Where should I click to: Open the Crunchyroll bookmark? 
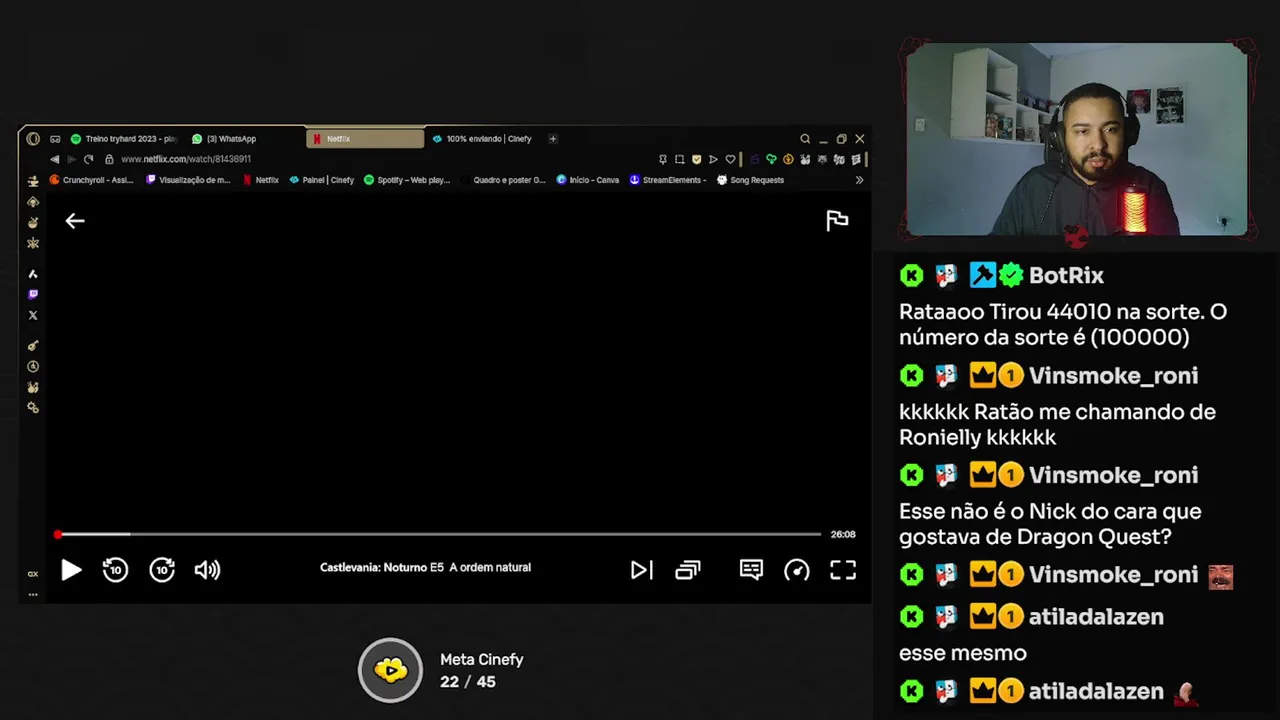91,180
